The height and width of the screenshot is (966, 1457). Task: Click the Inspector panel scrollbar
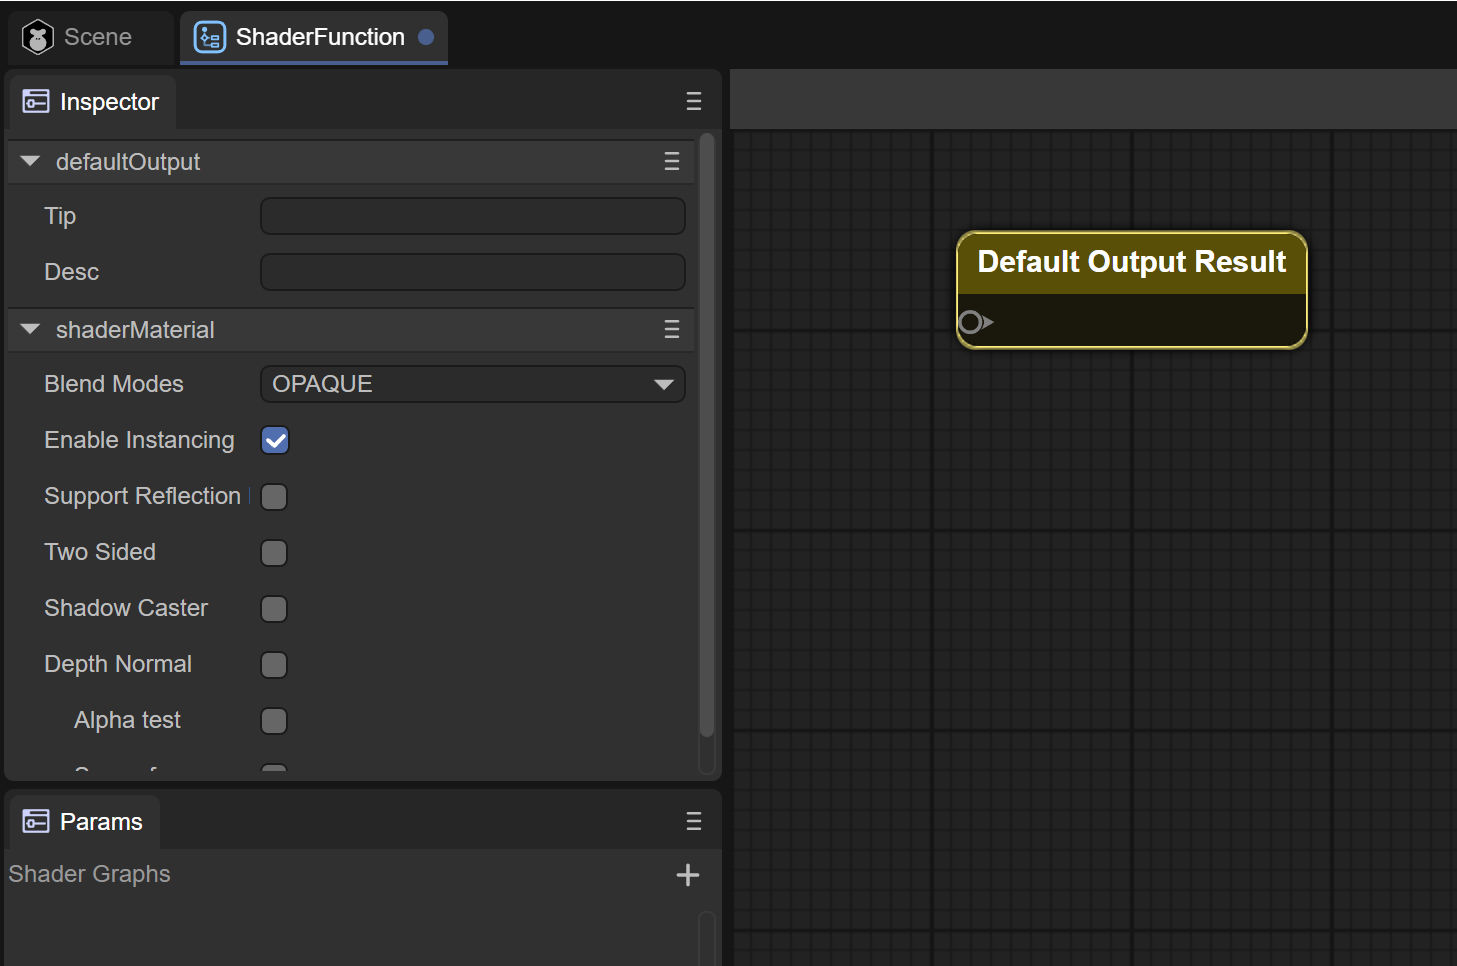coord(707,435)
